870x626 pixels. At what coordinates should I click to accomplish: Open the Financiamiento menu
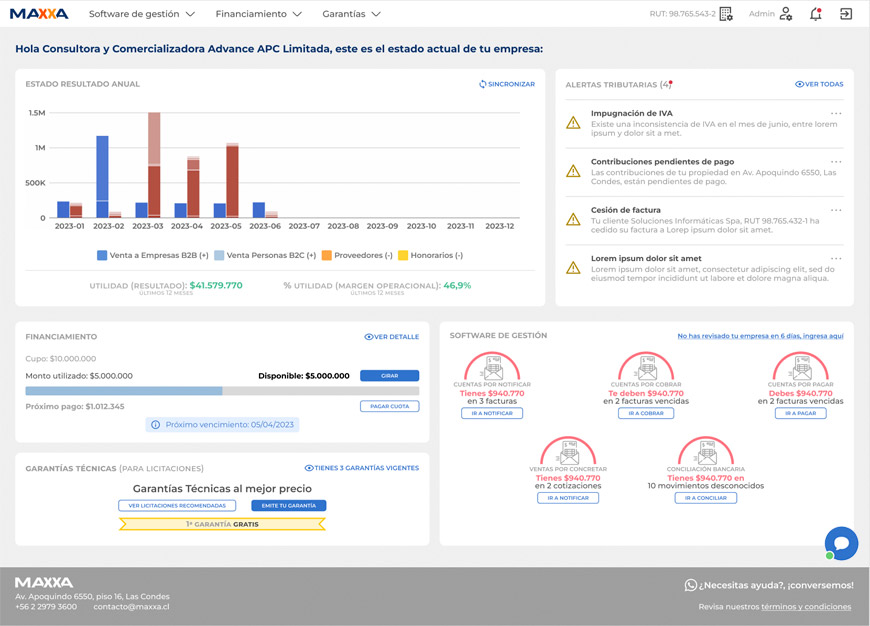click(259, 14)
